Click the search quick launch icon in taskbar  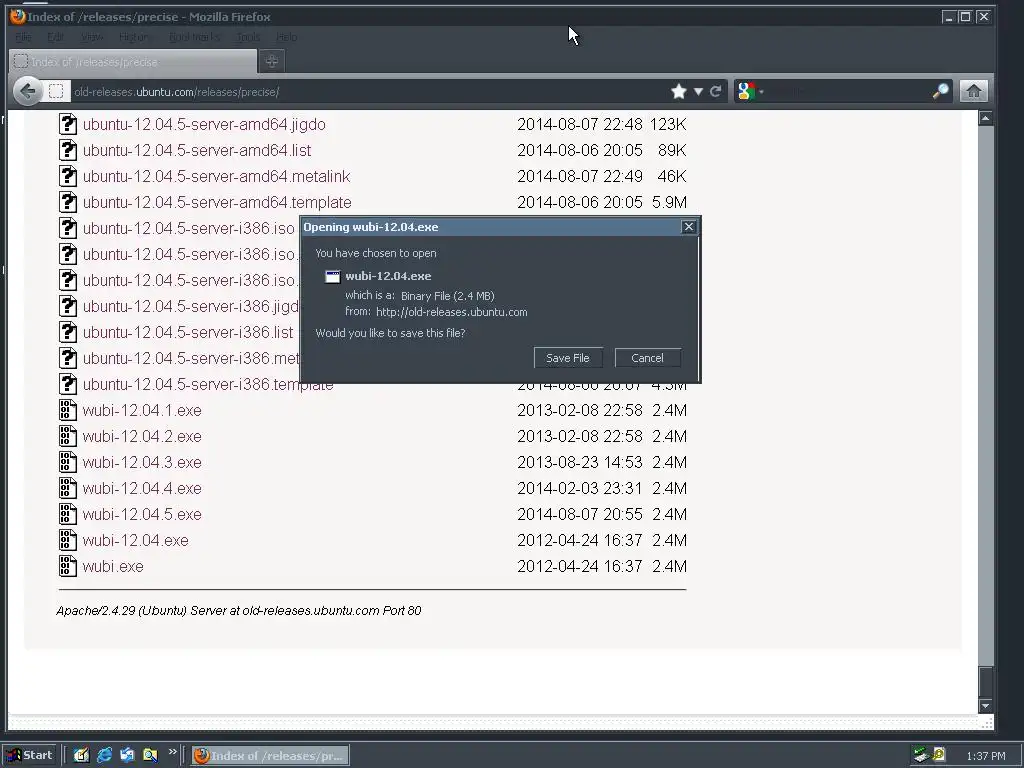point(150,756)
